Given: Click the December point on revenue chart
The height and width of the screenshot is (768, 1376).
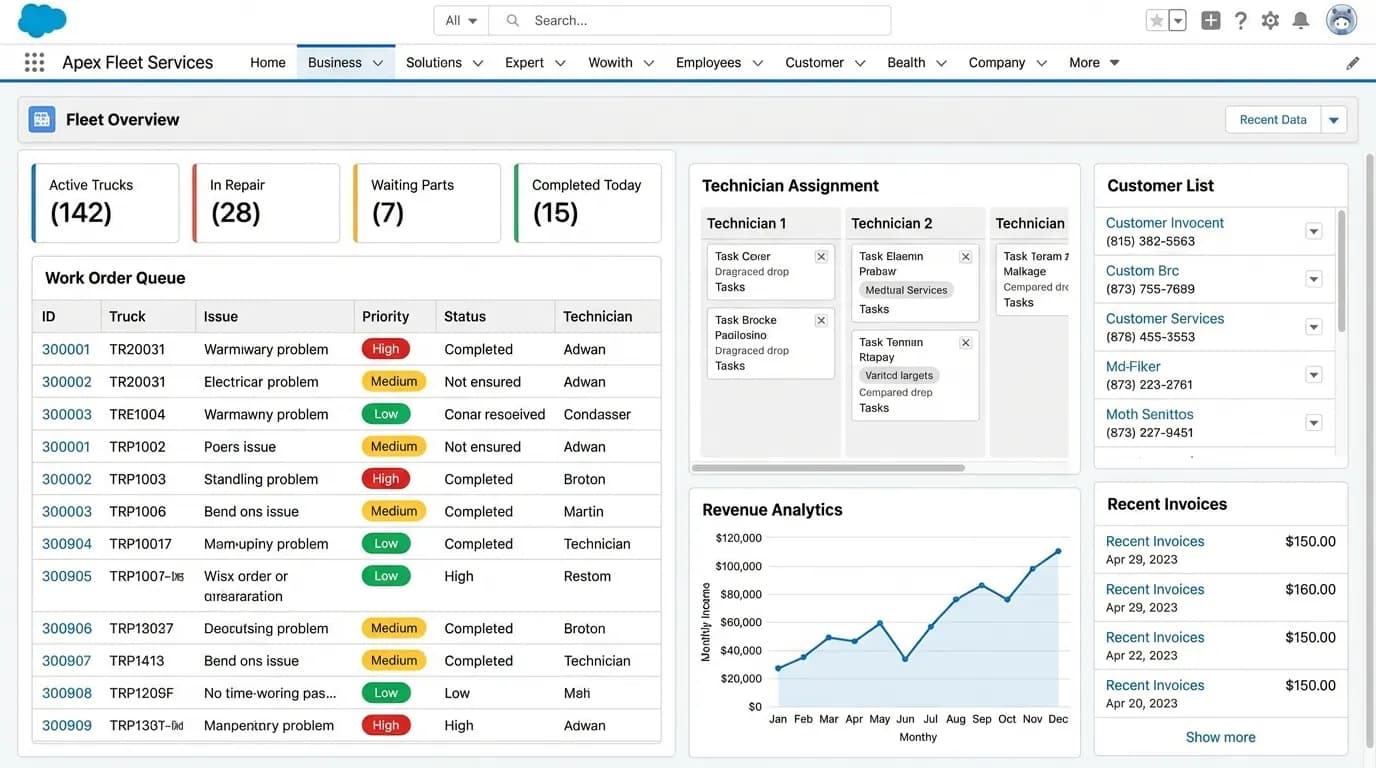Looking at the screenshot, I should (x=1058, y=551).
